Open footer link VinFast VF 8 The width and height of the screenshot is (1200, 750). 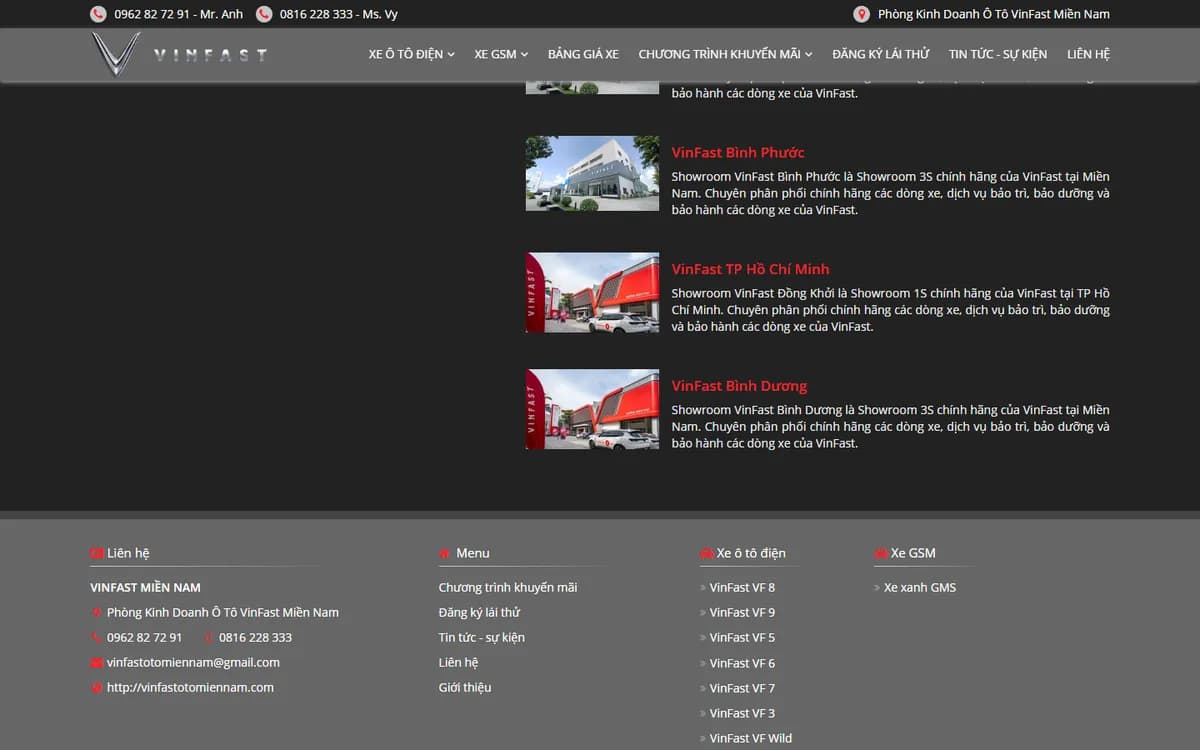(x=742, y=587)
